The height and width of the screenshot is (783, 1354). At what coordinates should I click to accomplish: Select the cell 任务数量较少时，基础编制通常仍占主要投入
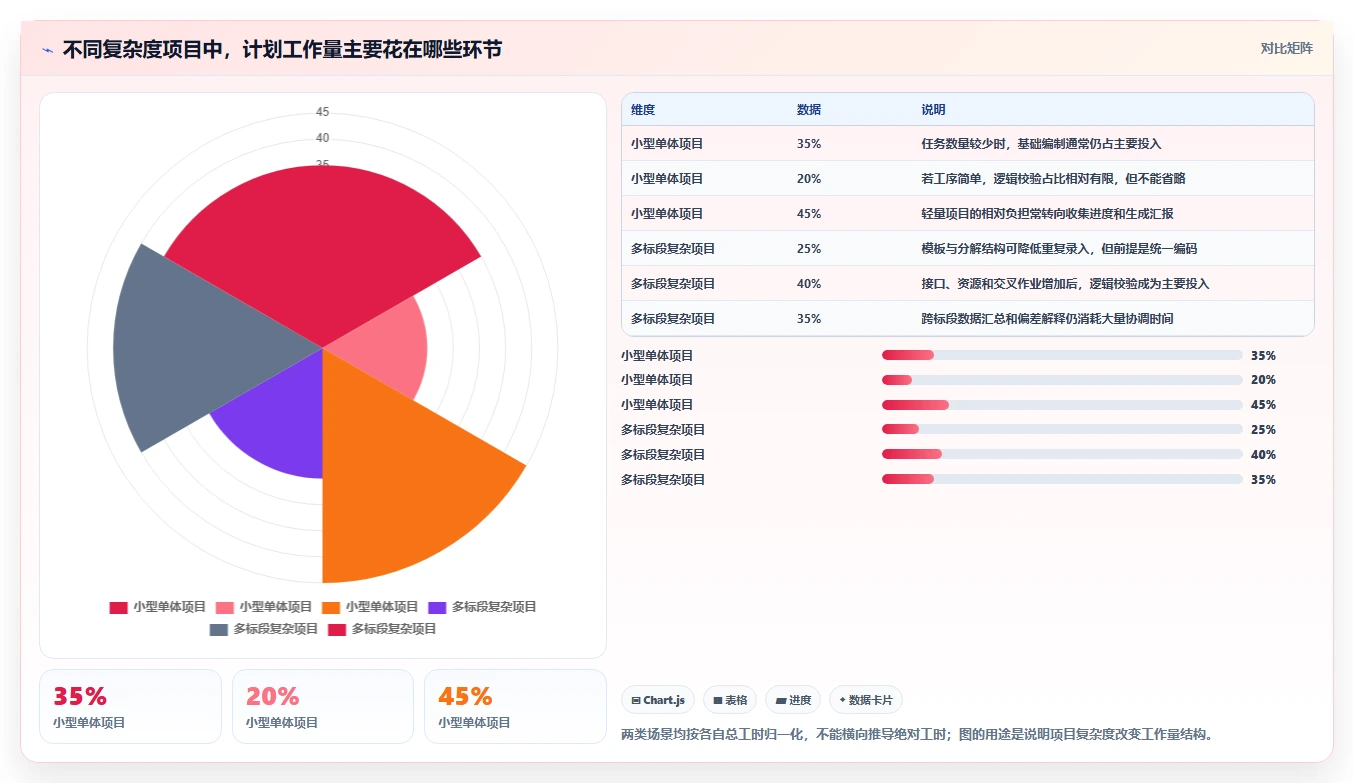1041,144
